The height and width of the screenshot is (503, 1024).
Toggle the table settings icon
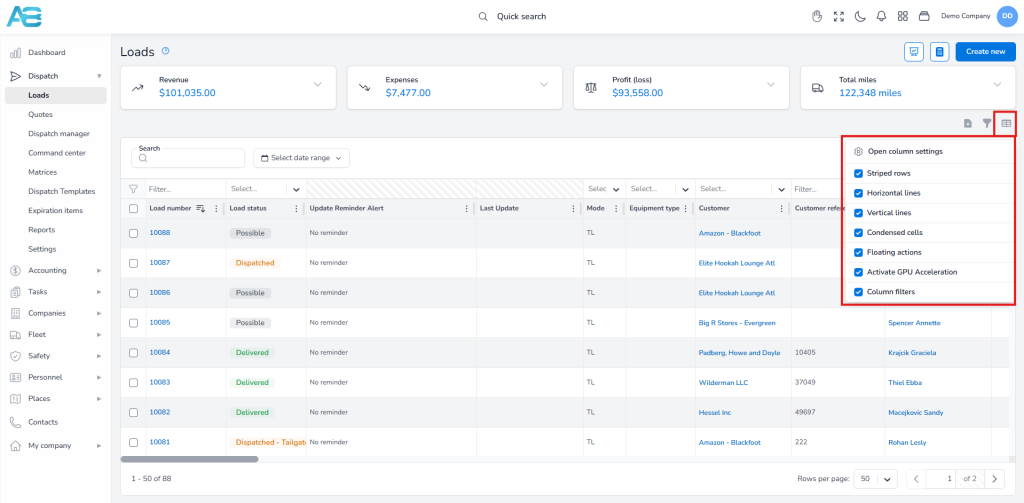pos(1006,123)
